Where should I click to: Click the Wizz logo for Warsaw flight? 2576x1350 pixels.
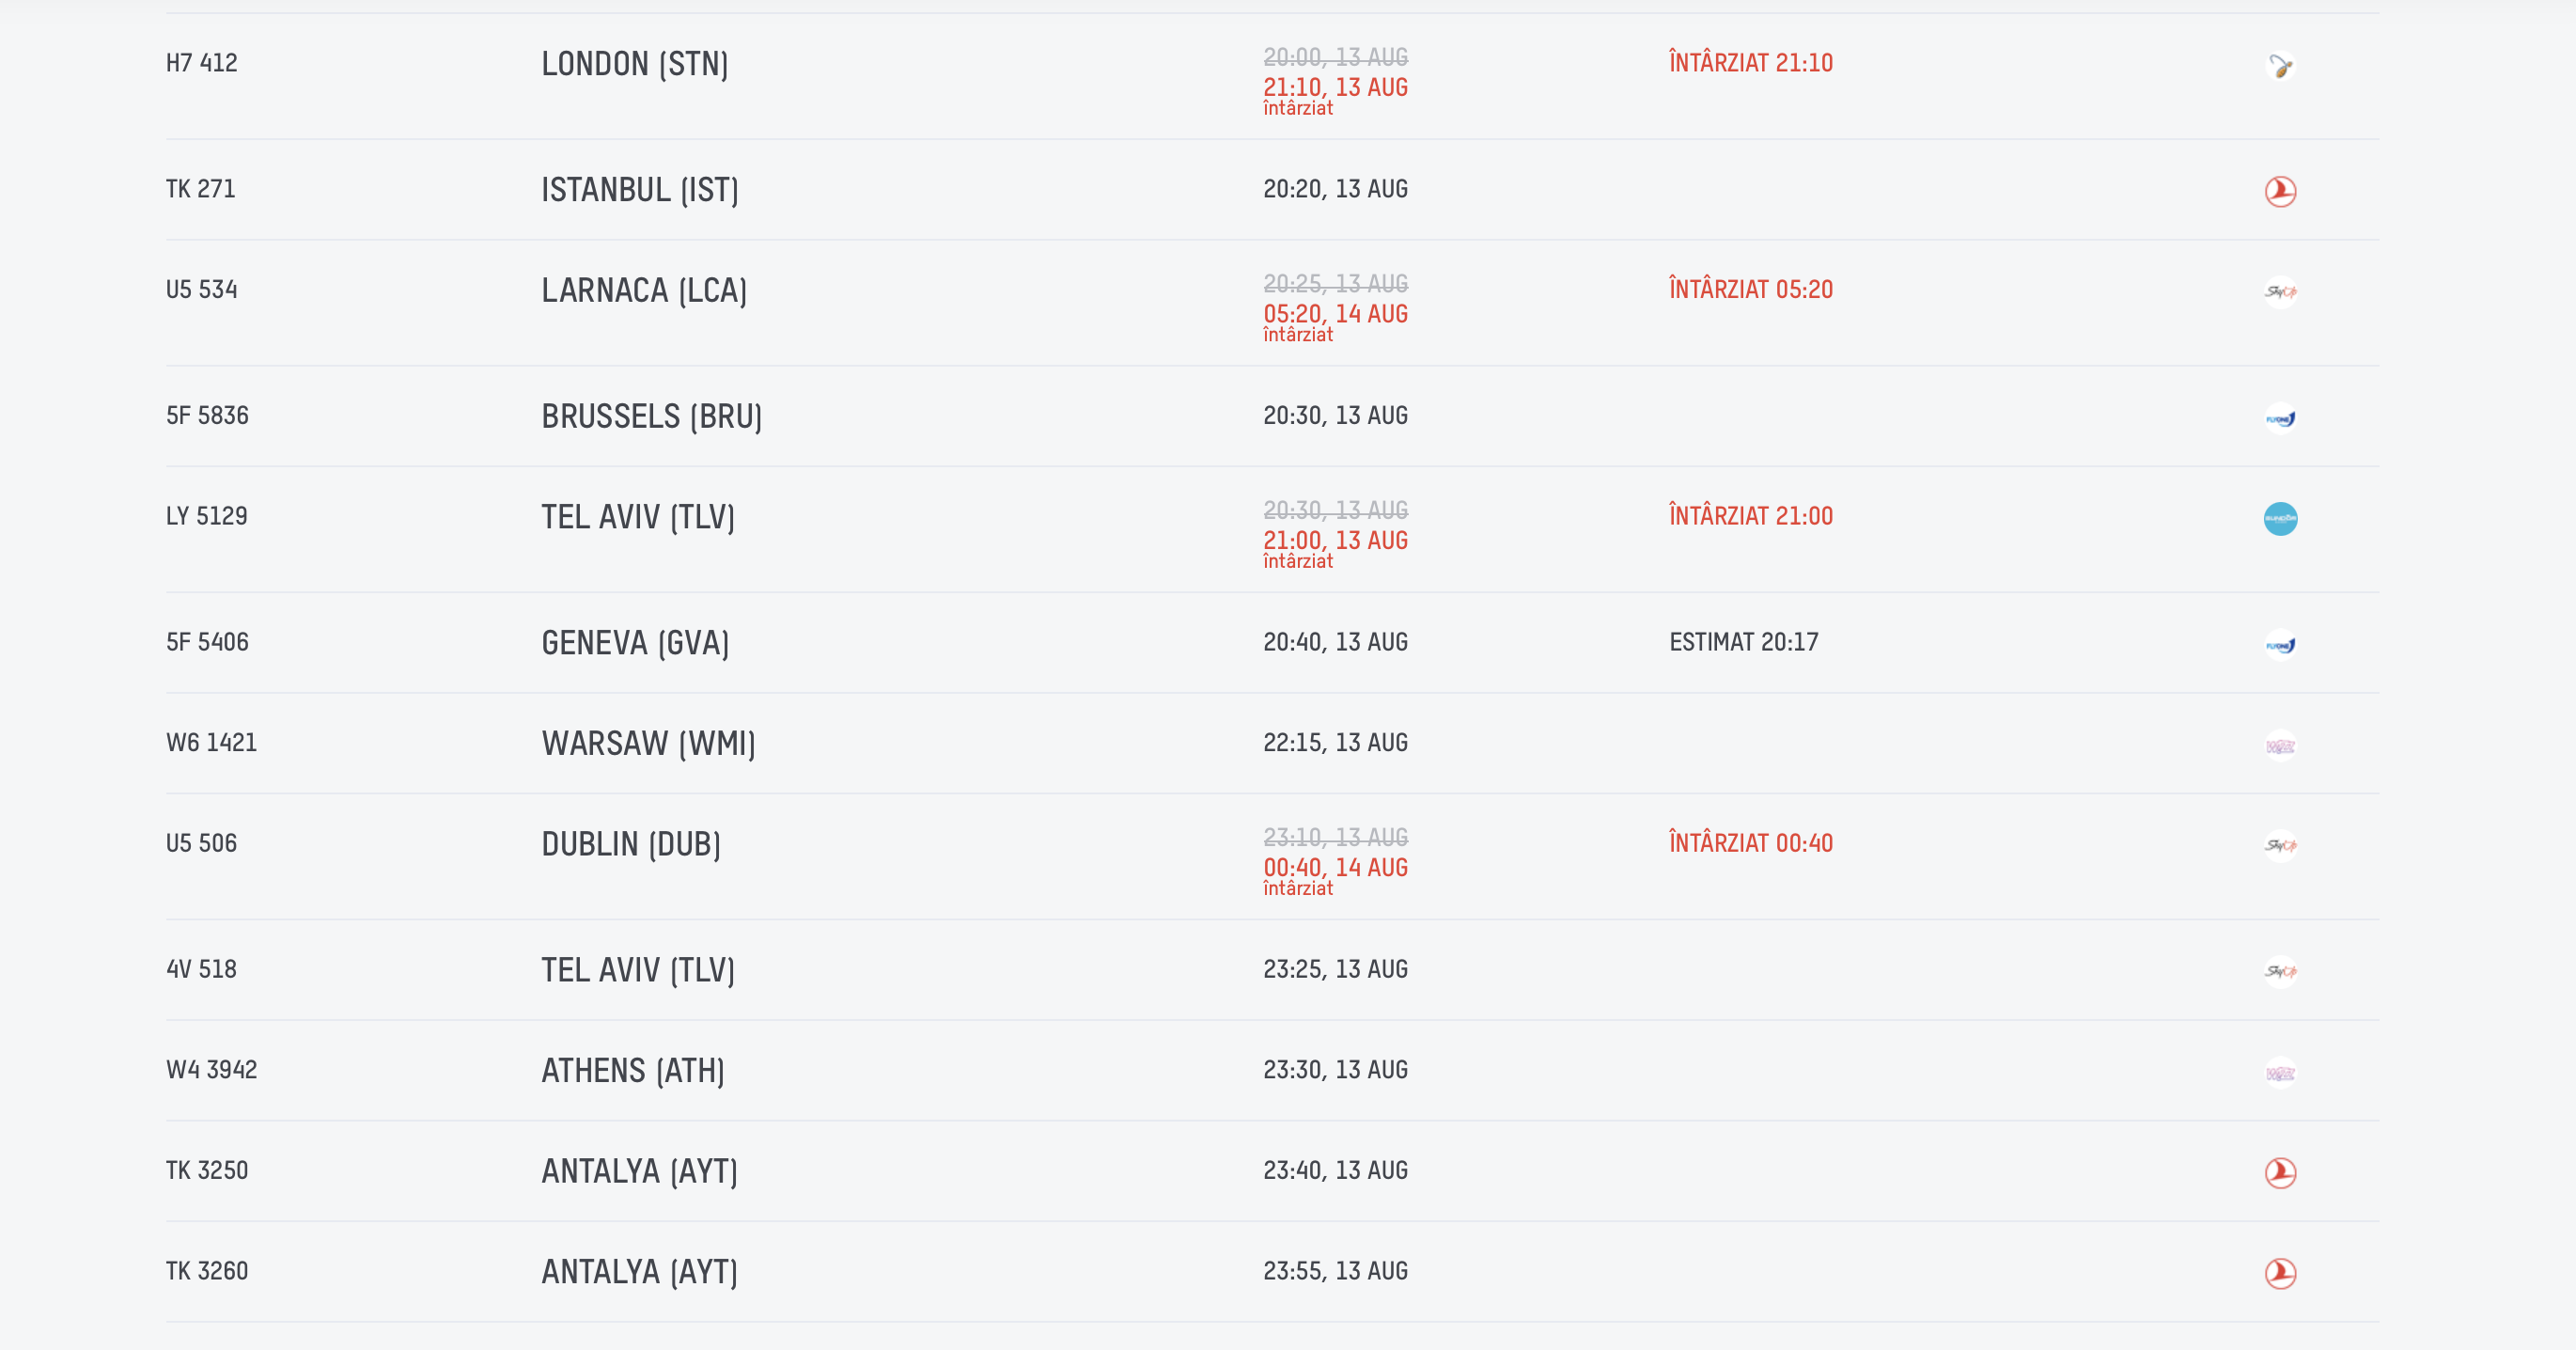[2280, 746]
